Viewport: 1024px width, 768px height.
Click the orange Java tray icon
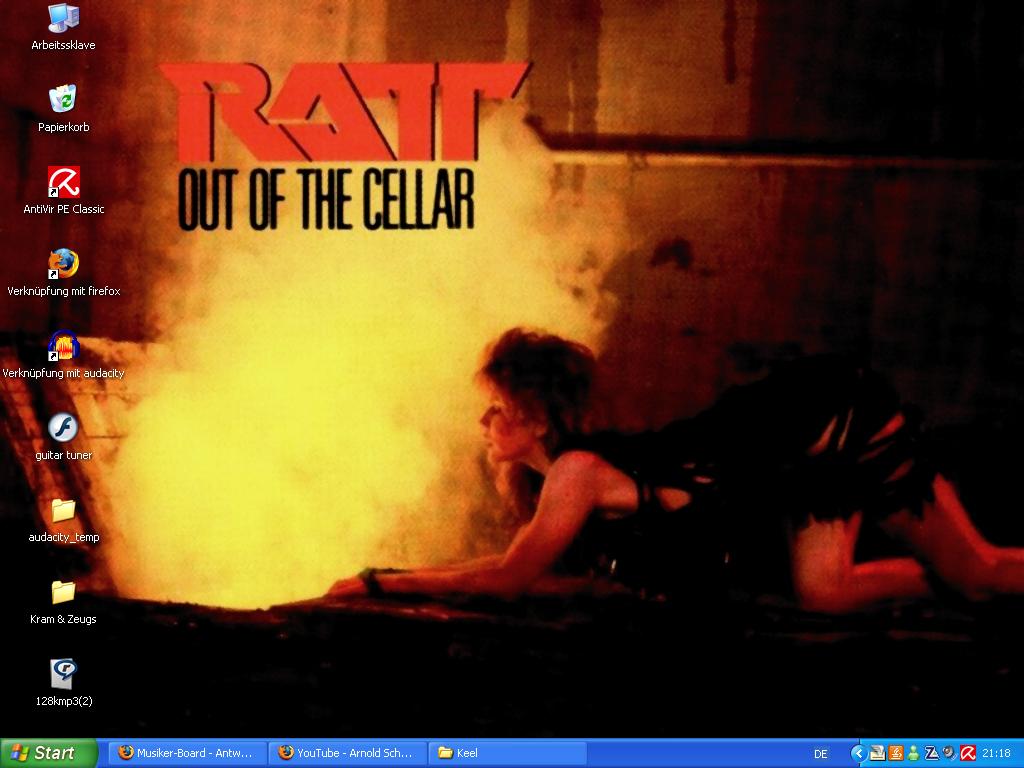896,754
